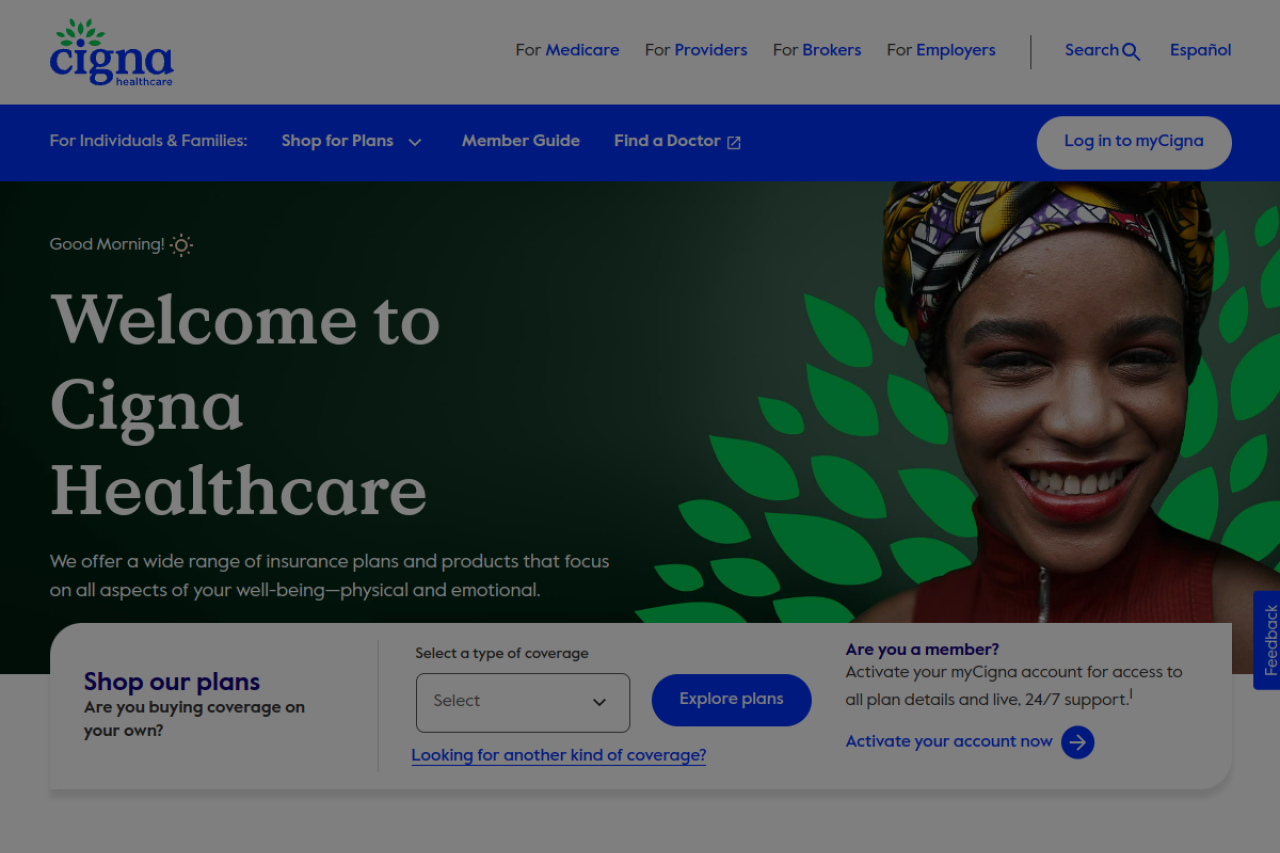Open the Select coverage type dropdown
Image resolution: width=1280 pixels, height=853 pixels.
(x=523, y=702)
